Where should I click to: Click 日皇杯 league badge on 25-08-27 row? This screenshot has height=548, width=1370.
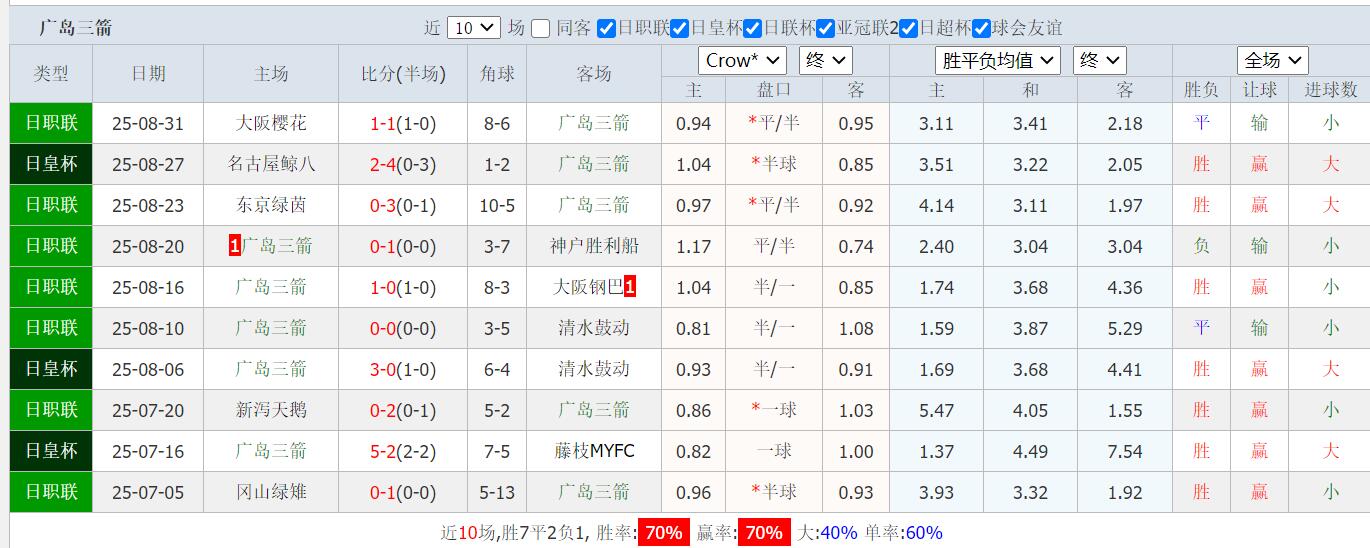click(x=51, y=164)
